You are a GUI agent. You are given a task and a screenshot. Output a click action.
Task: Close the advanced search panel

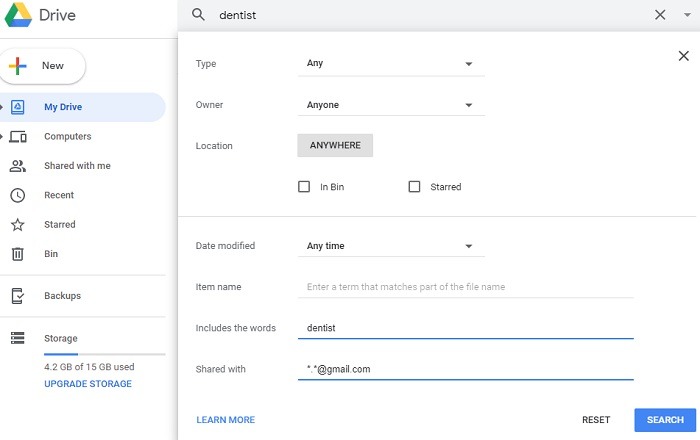pos(683,56)
